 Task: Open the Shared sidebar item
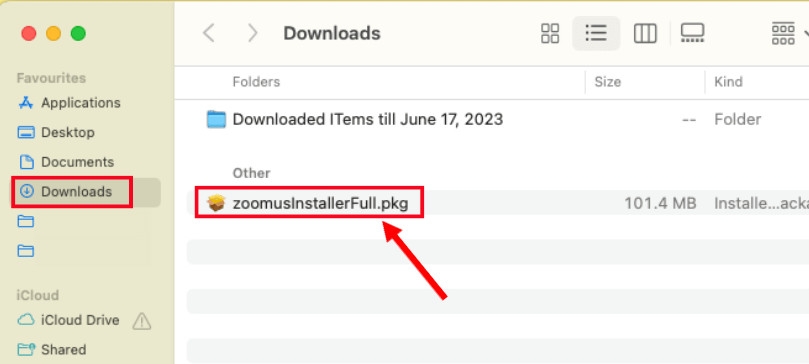[52, 350]
